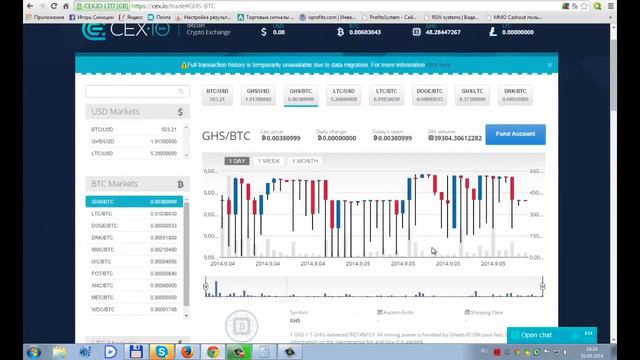640x360 pixels.
Task: Click the floppy disk icon in the taskbar
Action: (x=136, y=352)
